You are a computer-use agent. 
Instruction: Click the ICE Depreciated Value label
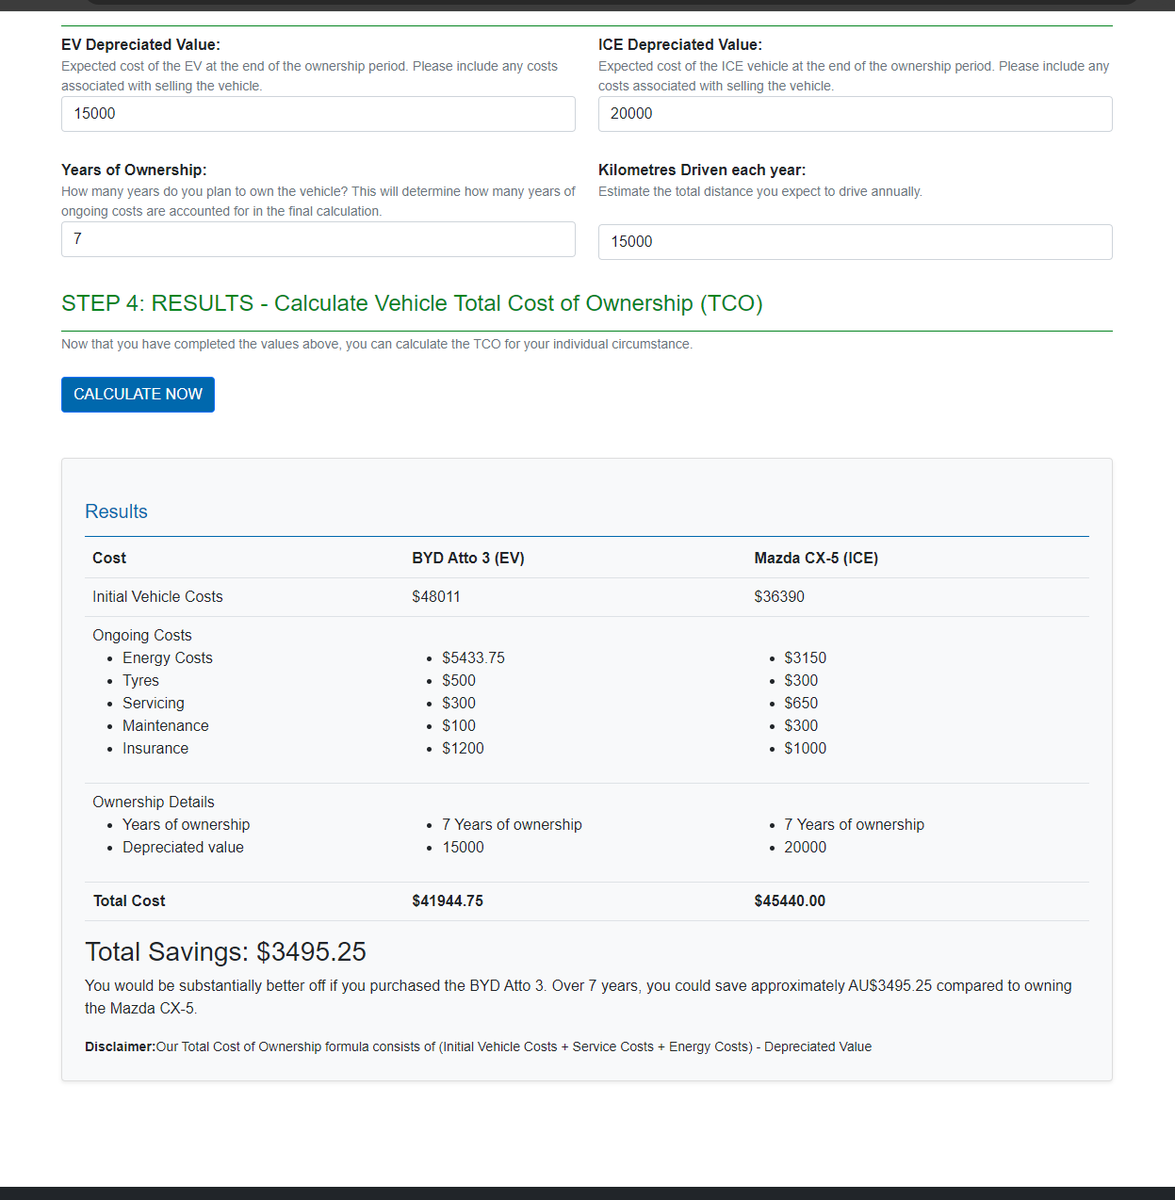click(x=680, y=45)
